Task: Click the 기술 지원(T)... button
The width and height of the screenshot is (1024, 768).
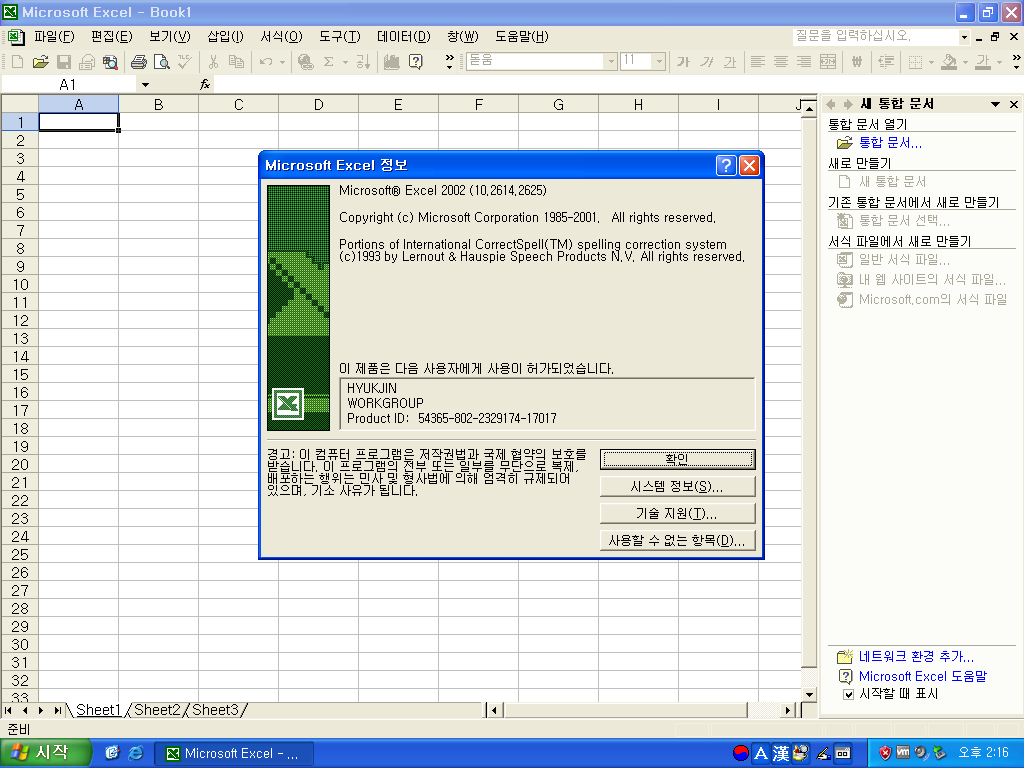Action: coord(677,513)
